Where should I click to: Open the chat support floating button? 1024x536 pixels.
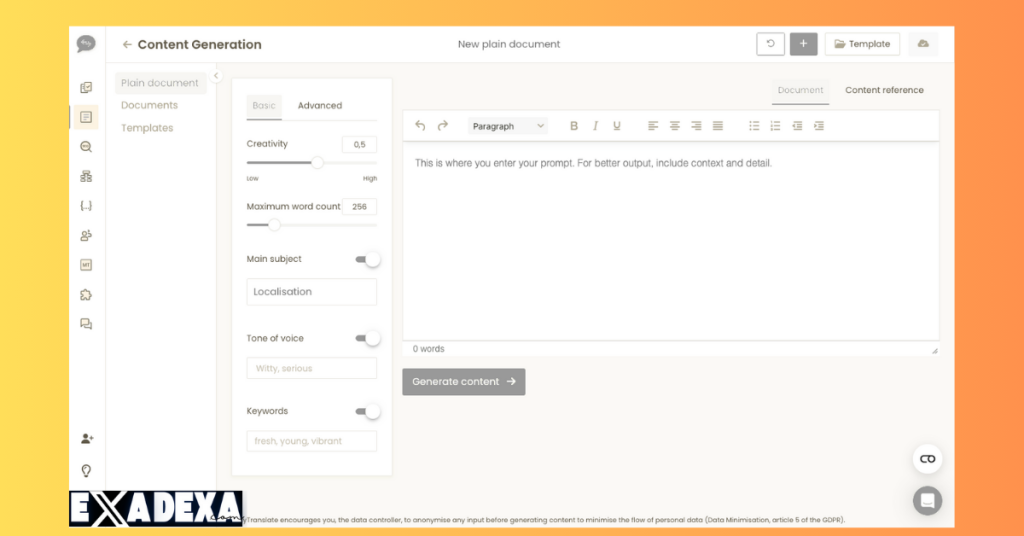[927, 501]
